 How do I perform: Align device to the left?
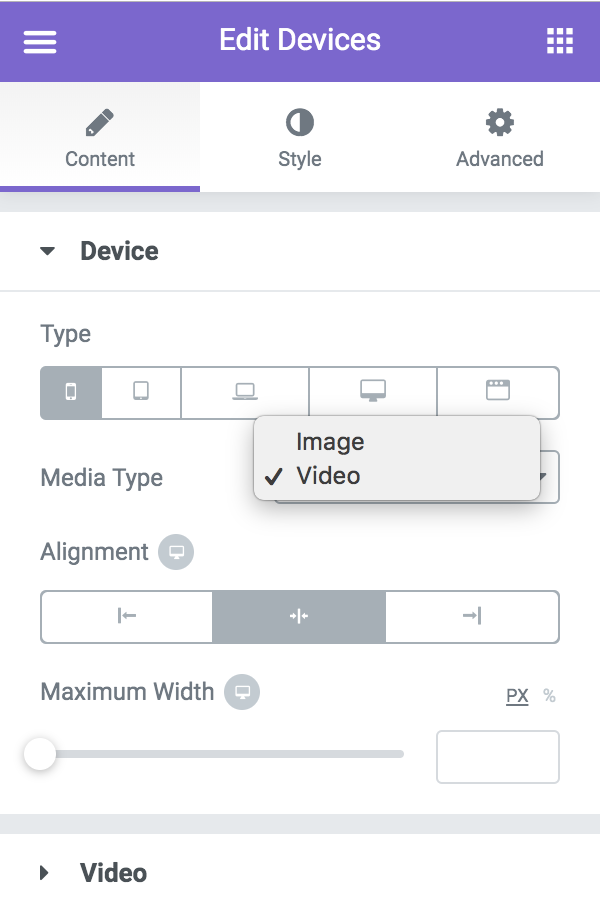click(x=127, y=617)
